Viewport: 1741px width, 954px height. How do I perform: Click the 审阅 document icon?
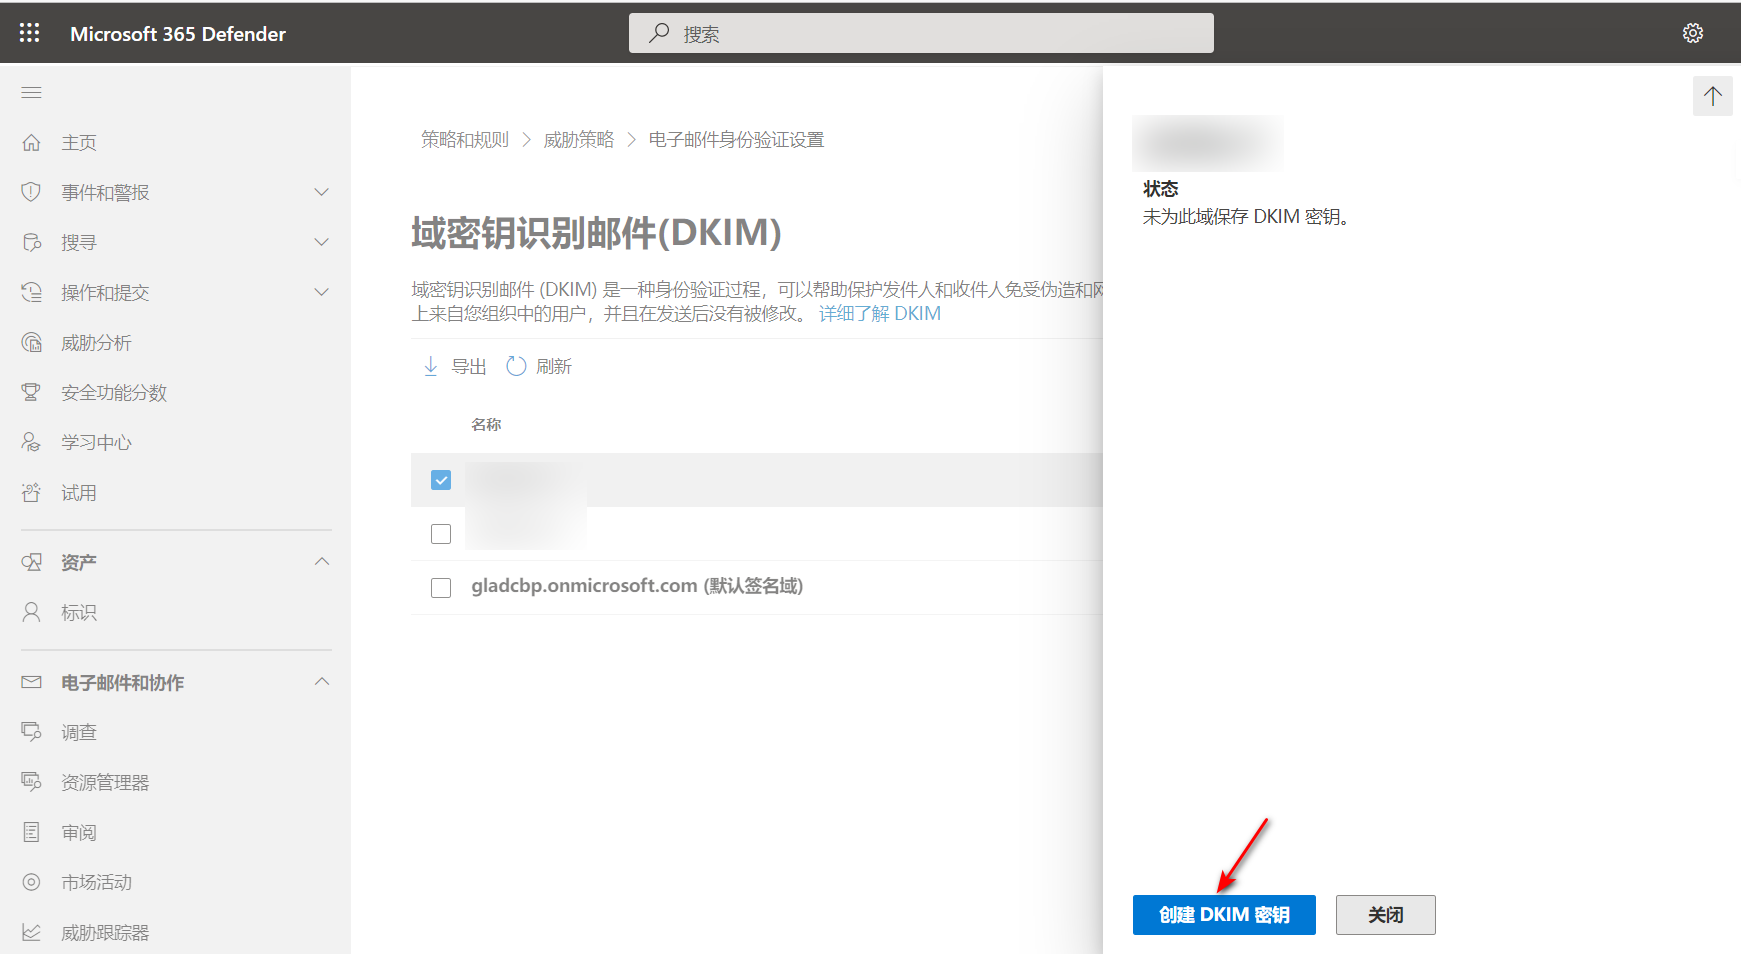click(31, 832)
